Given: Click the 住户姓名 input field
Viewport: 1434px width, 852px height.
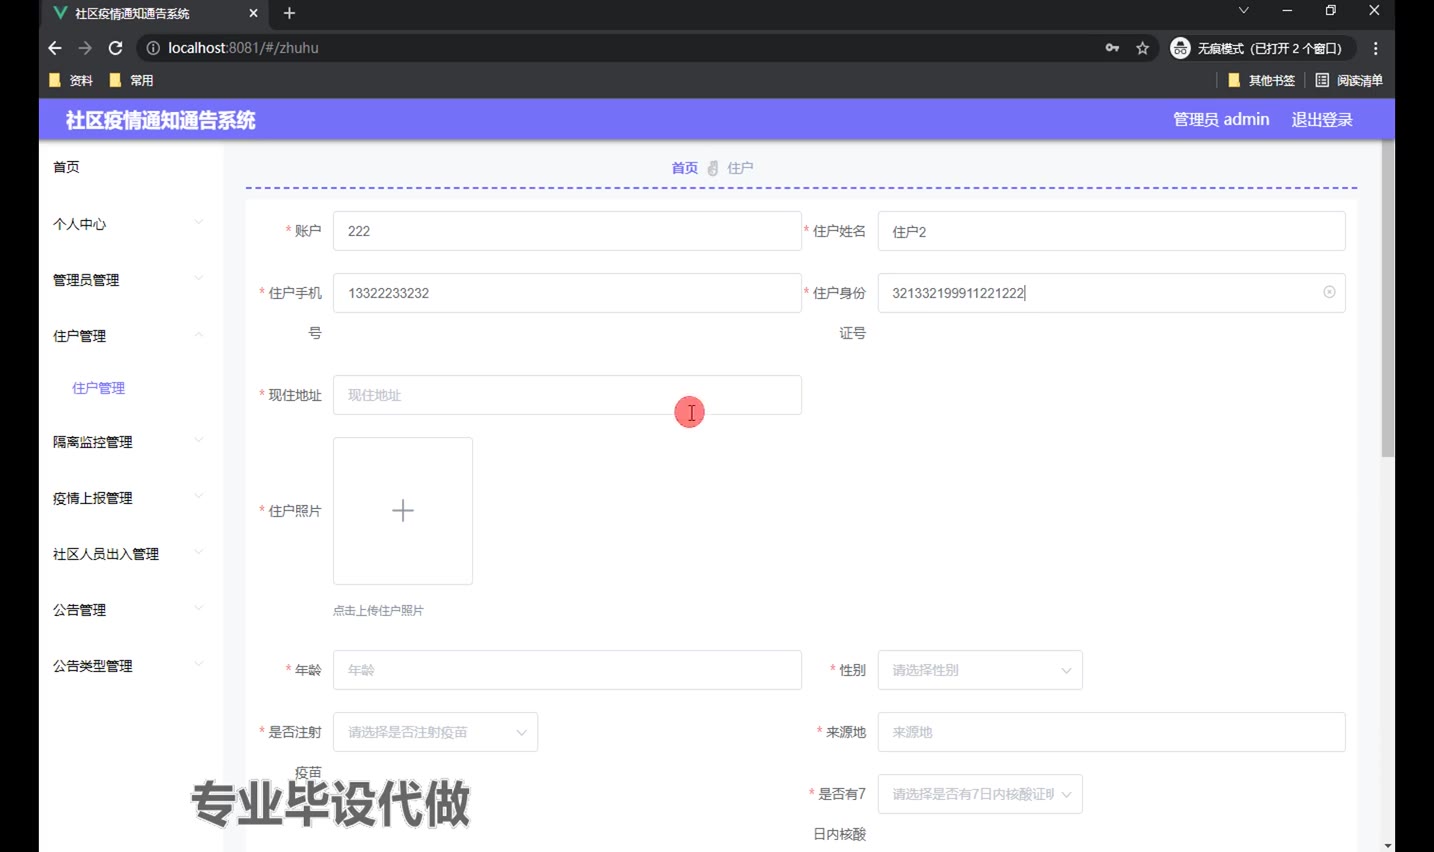Looking at the screenshot, I should (1111, 231).
